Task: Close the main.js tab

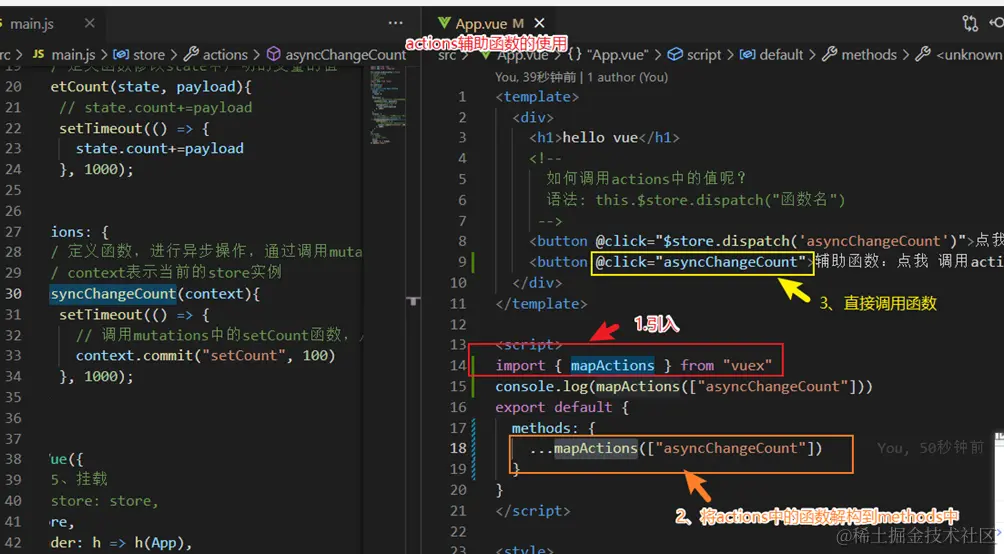Action: point(90,23)
